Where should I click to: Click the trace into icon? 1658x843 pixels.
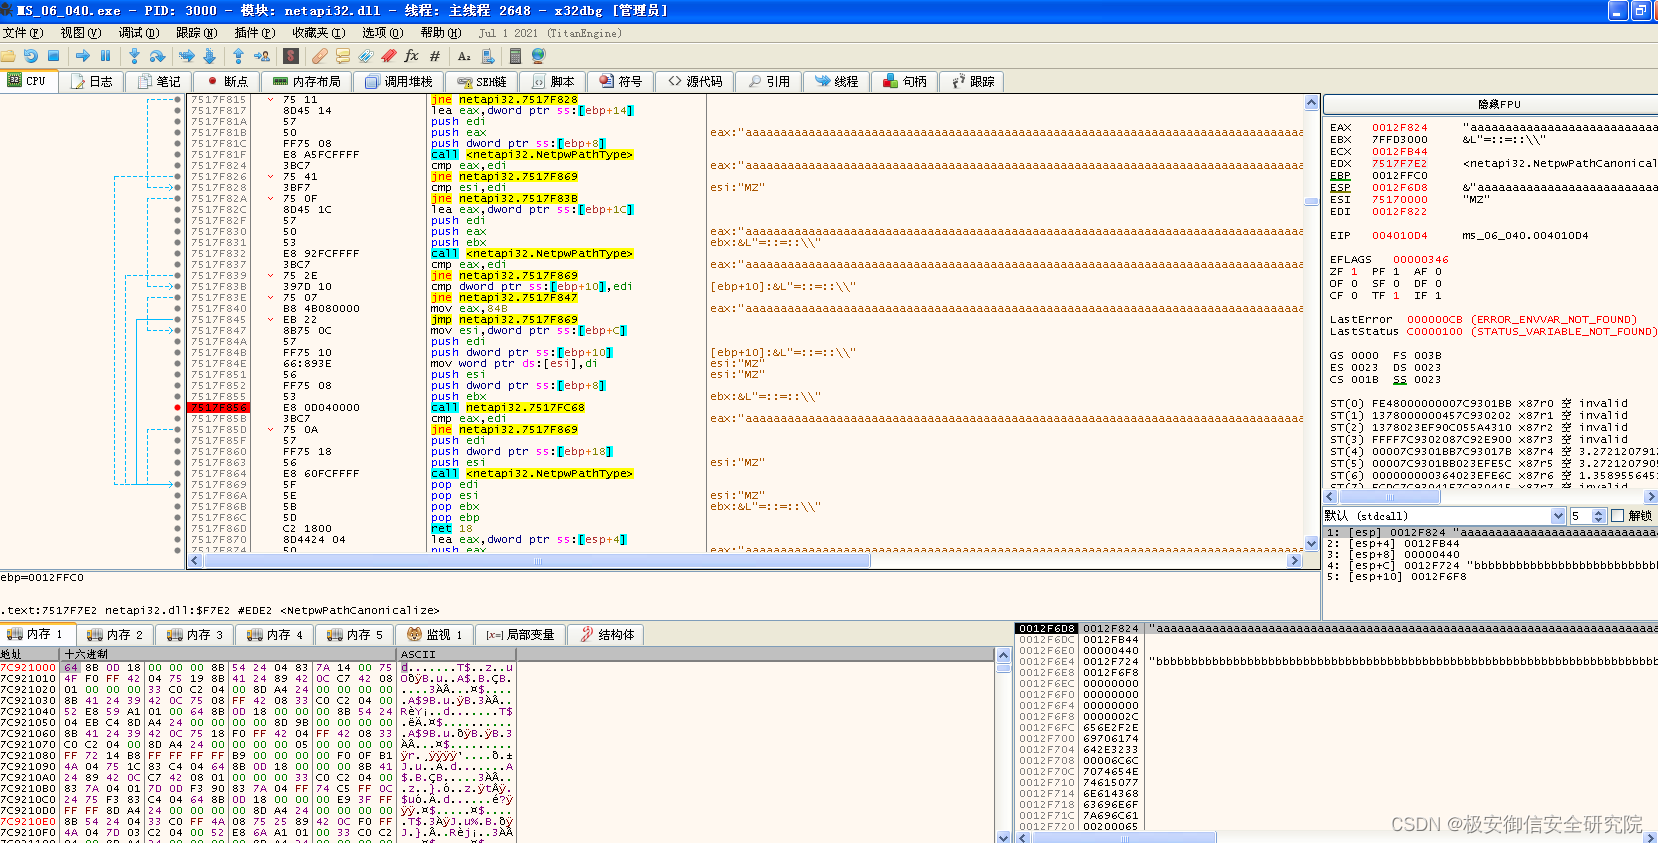[x=187, y=56]
